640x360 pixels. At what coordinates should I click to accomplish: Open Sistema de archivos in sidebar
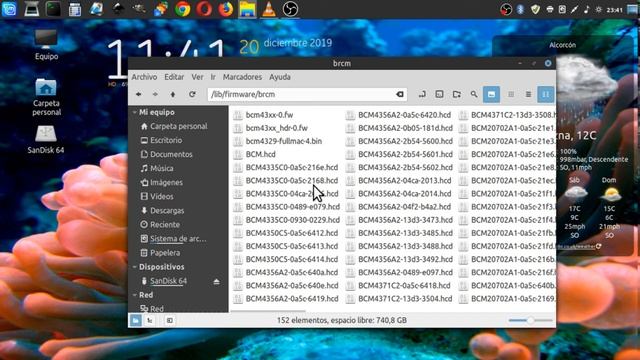[x=178, y=239]
